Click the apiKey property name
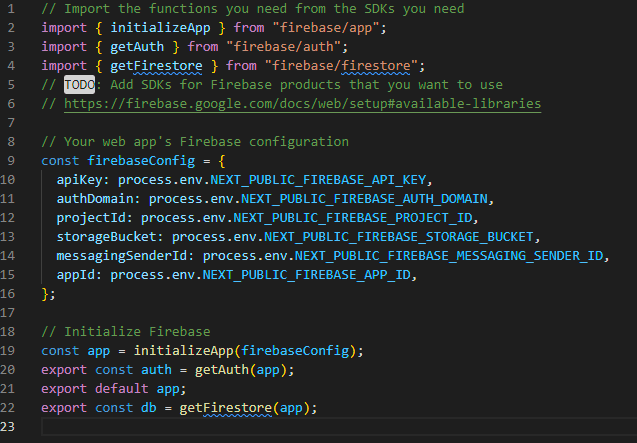Screen dimensions: 637x443 point(84,179)
